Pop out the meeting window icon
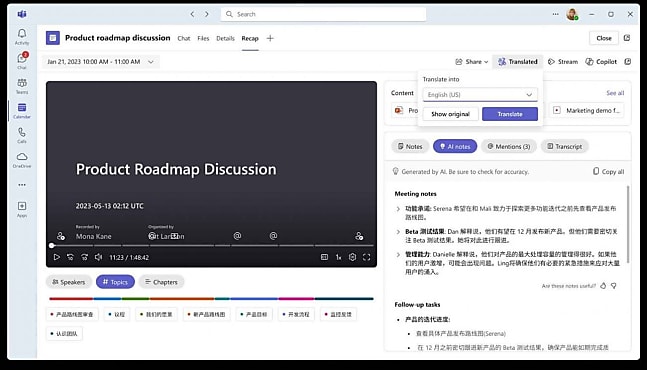Image resolution: width=647 pixels, height=370 pixels. [x=627, y=38]
